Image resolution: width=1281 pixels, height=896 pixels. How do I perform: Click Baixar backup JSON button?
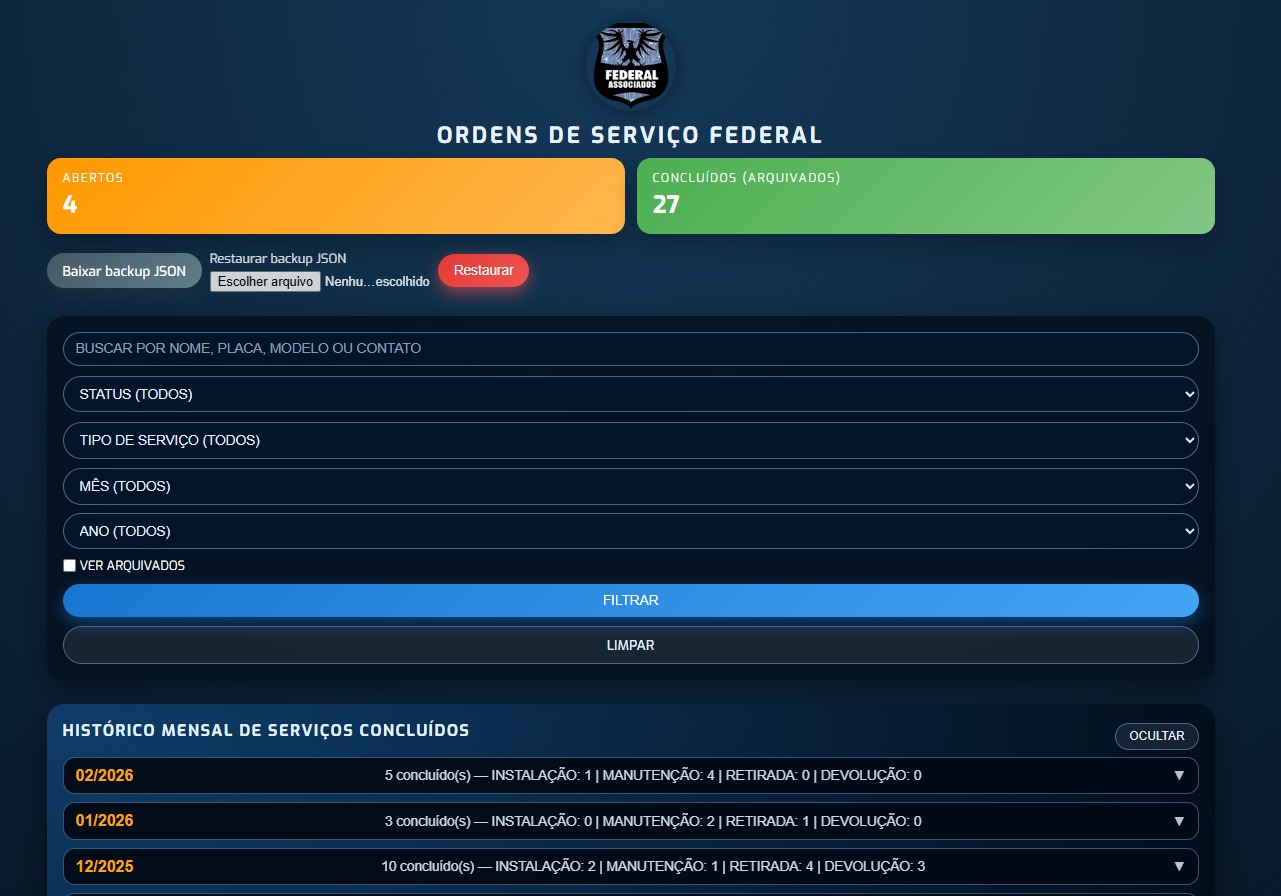click(124, 271)
